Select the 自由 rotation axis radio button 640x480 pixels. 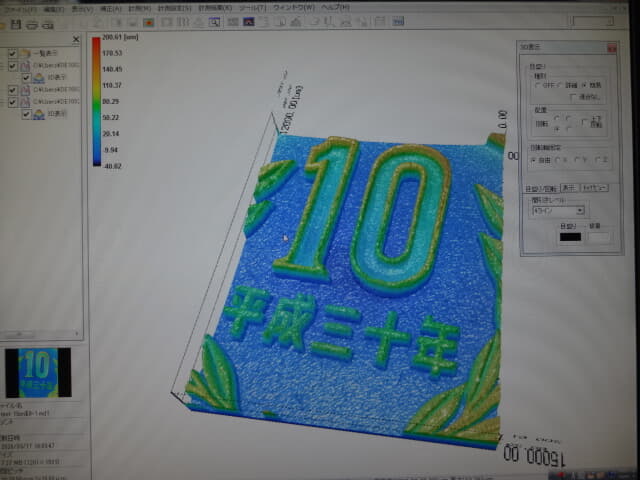[534, 160]
